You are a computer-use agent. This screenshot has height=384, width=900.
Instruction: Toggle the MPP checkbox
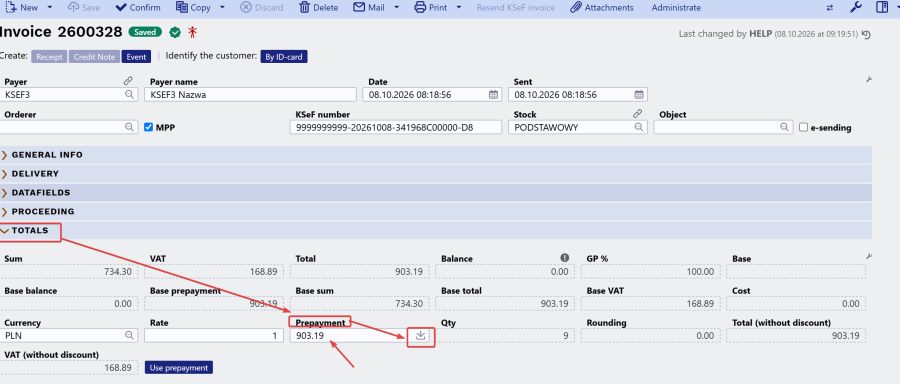click(149, 127)
